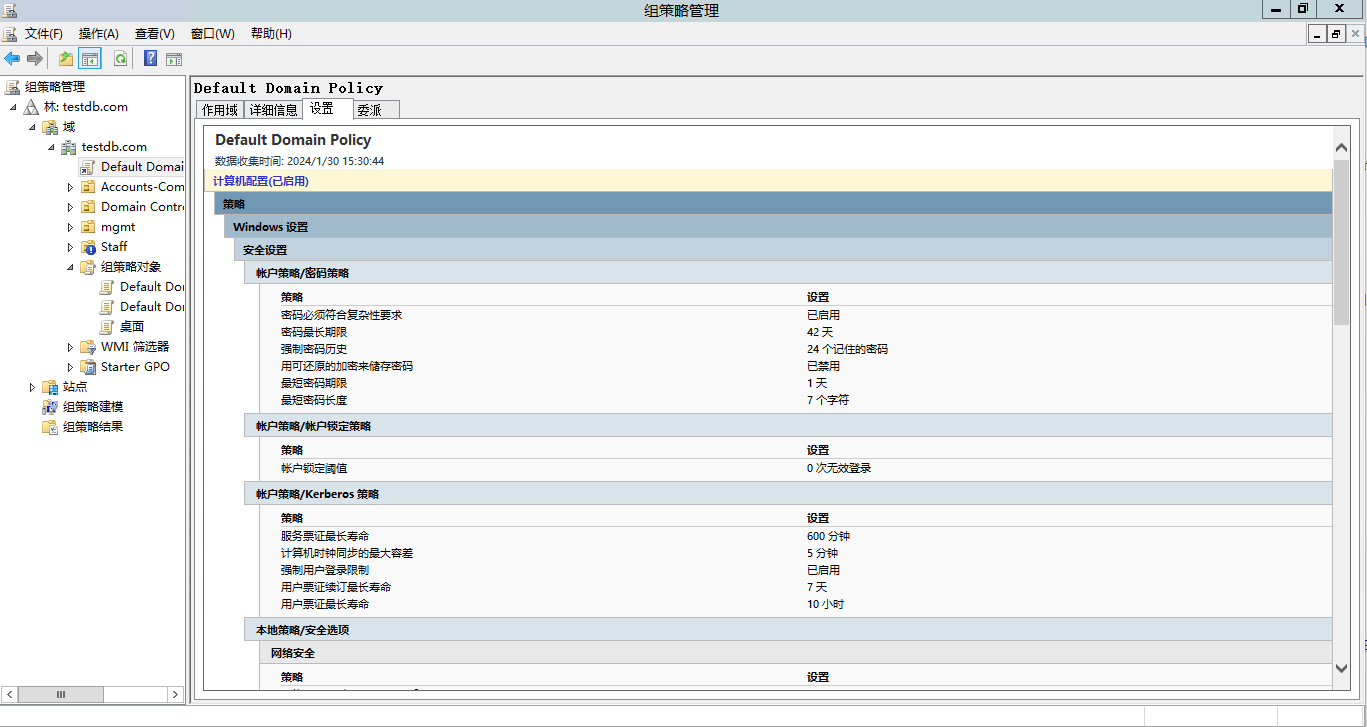Collapse the 网络安全 subsection header
1367x727 pixels.
click(x=796, y=653)
